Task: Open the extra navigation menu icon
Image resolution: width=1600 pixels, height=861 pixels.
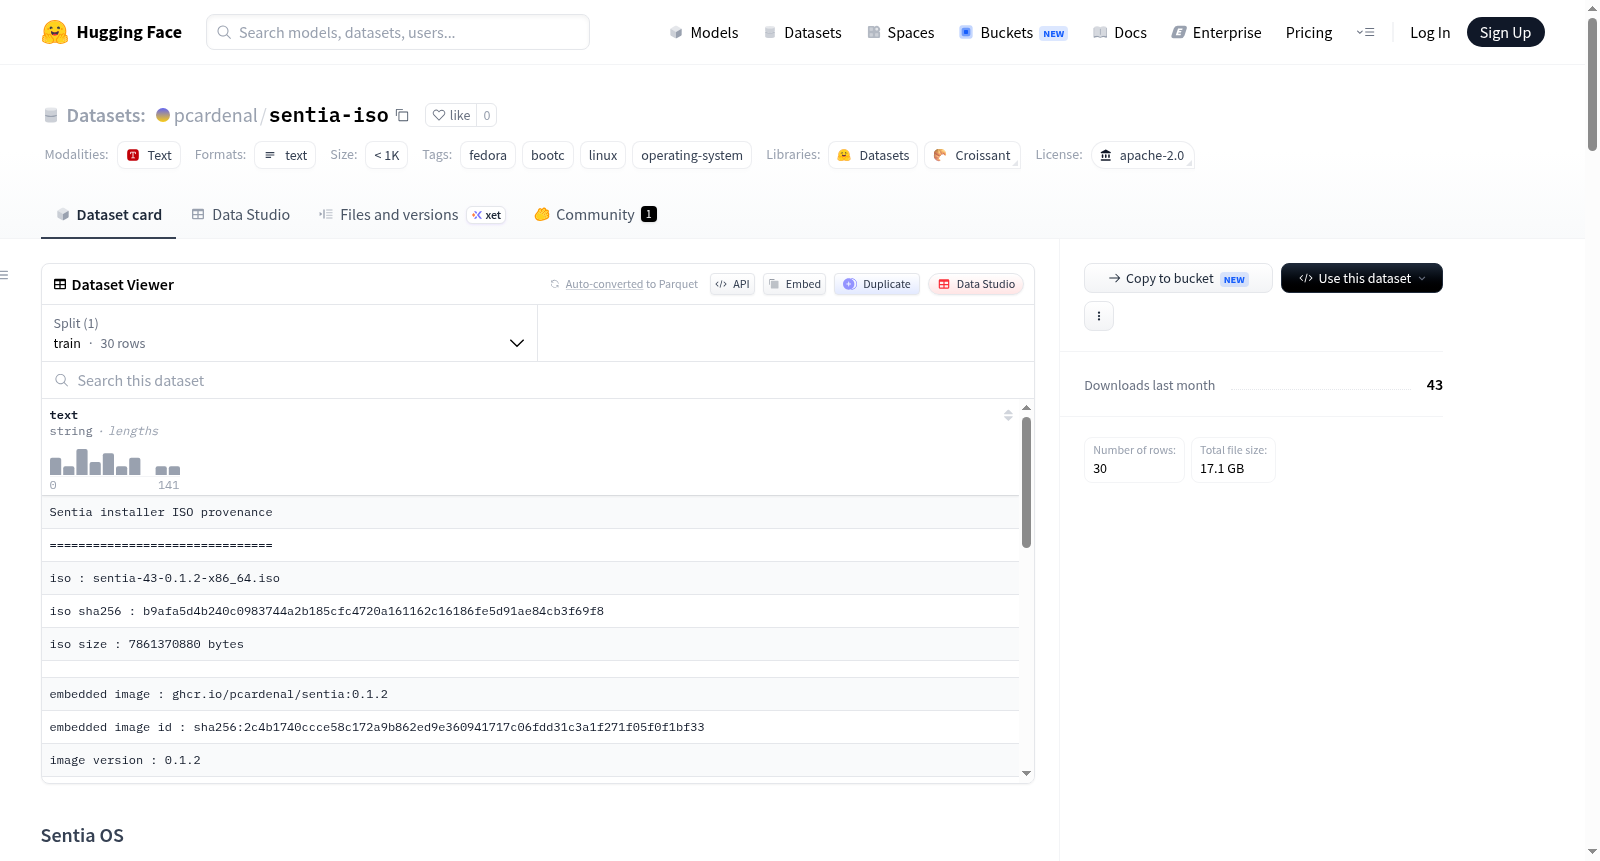Action: tap(1365, 32)
